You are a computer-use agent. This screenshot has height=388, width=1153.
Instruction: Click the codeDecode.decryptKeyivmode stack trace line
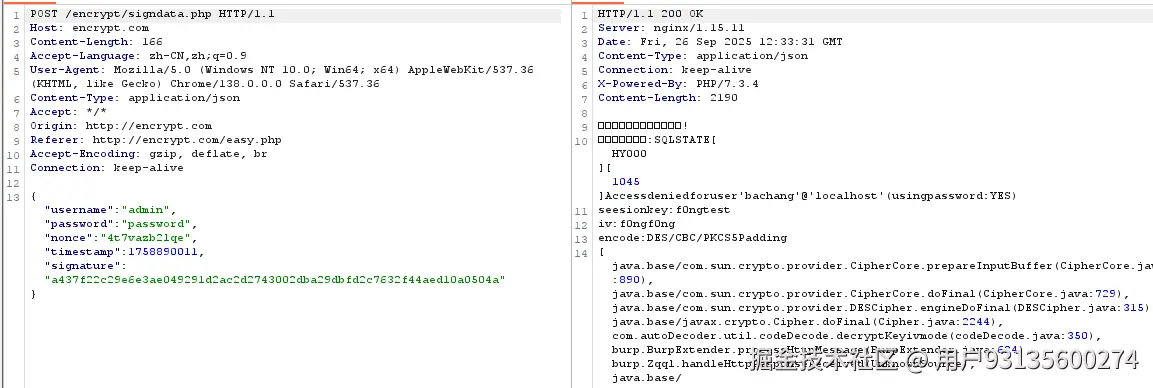856,336
